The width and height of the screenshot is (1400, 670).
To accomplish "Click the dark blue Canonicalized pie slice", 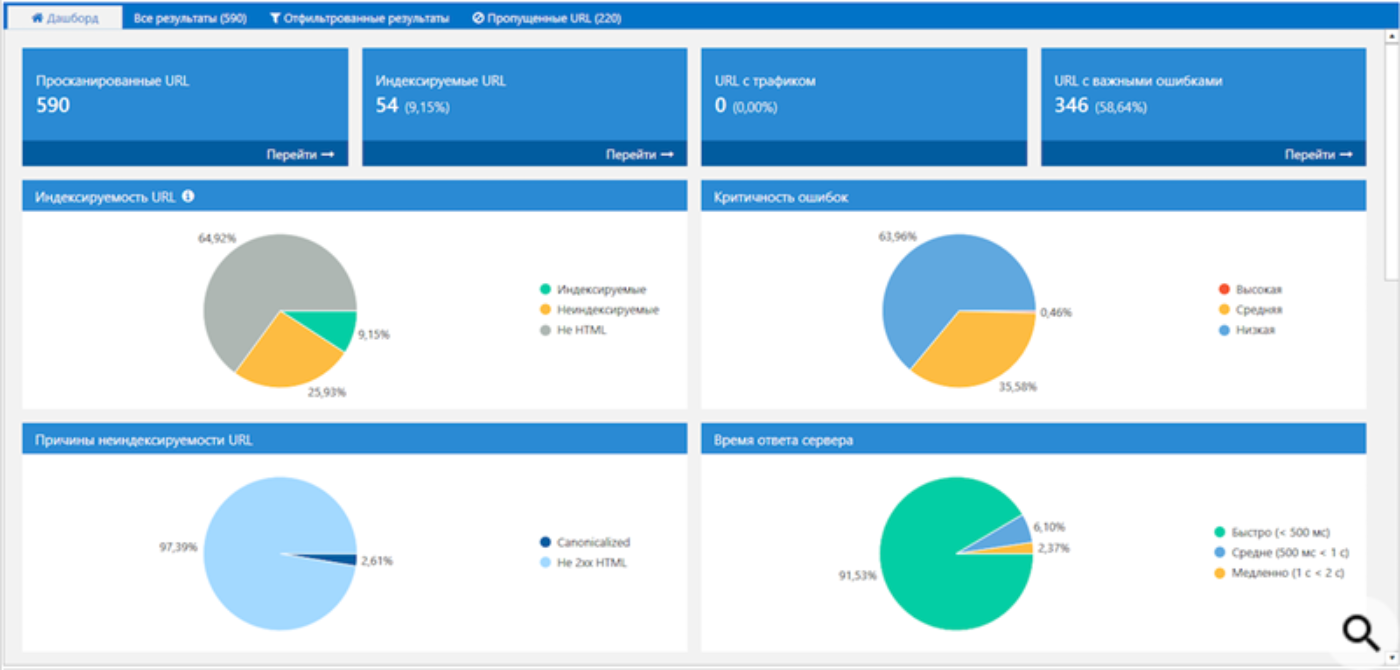I will coord(335,559).
